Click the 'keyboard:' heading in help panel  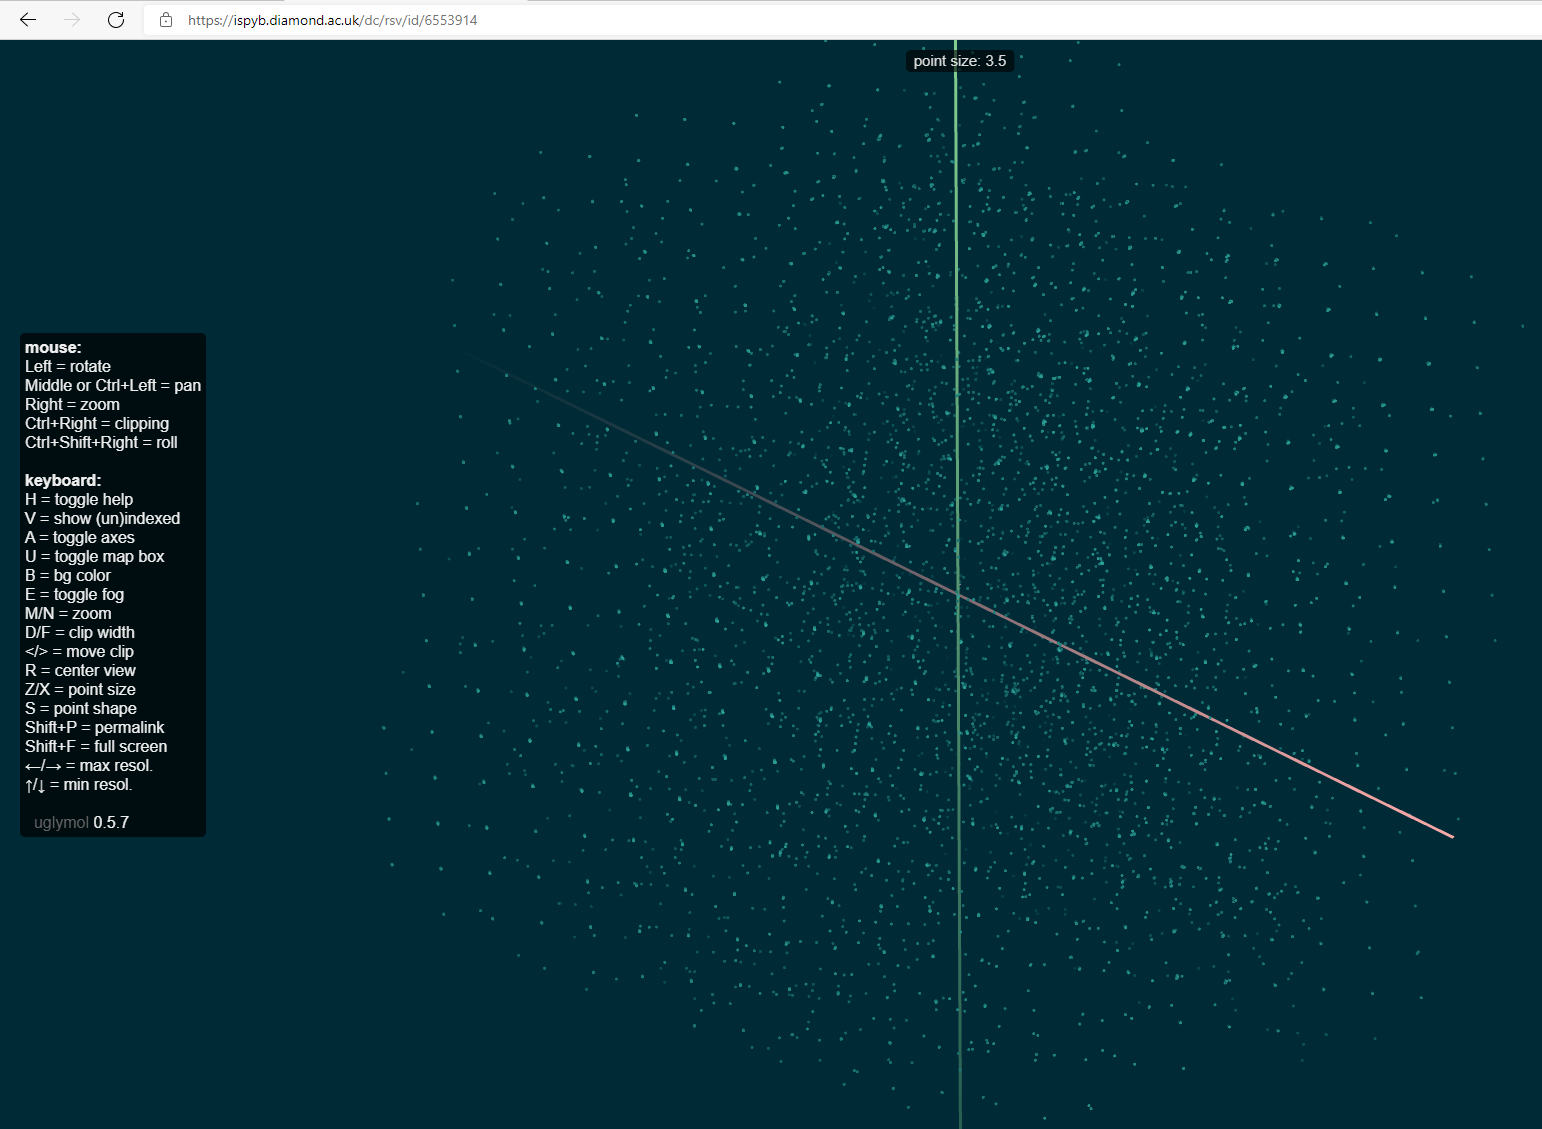(x=63, y=481)
